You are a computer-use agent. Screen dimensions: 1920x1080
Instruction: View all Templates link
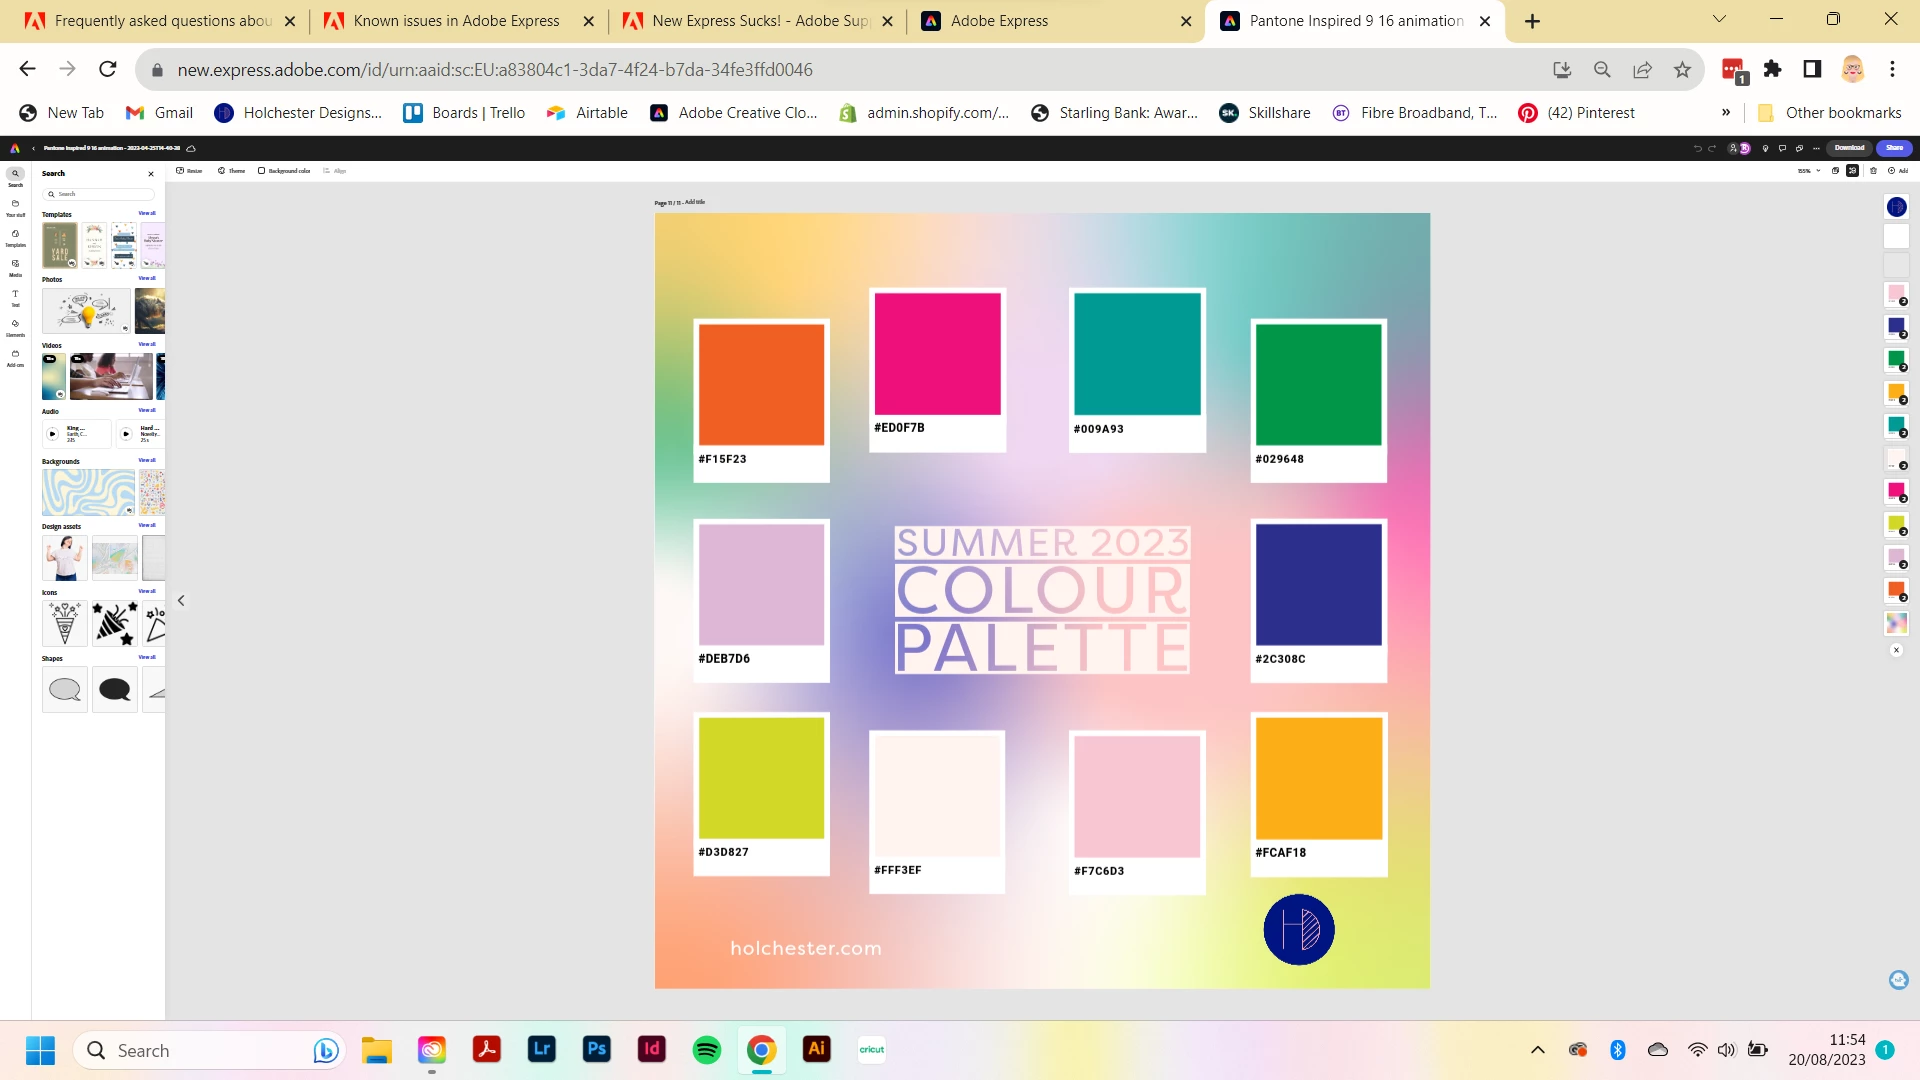(x=147, y=214)
